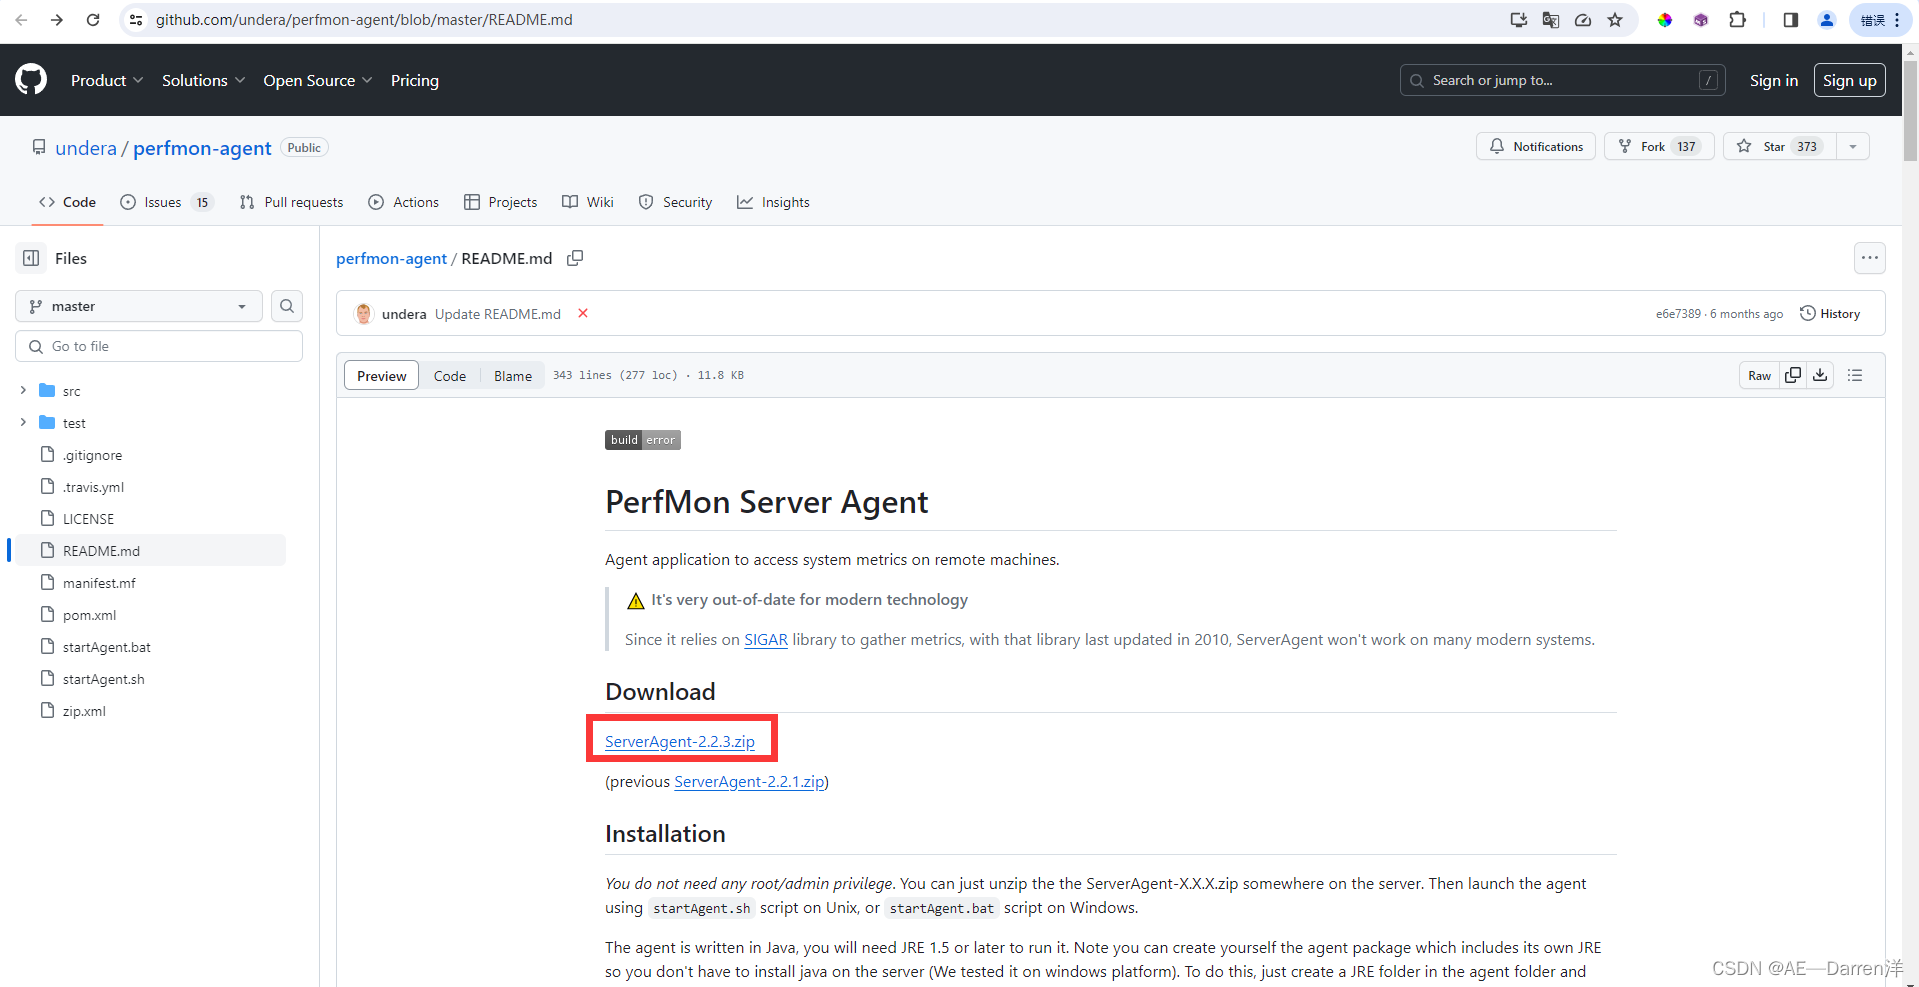Screen dimensions: 1919x987
Task: Download ServerAgent-2.2.3.zip link
Action: point(680,741)
